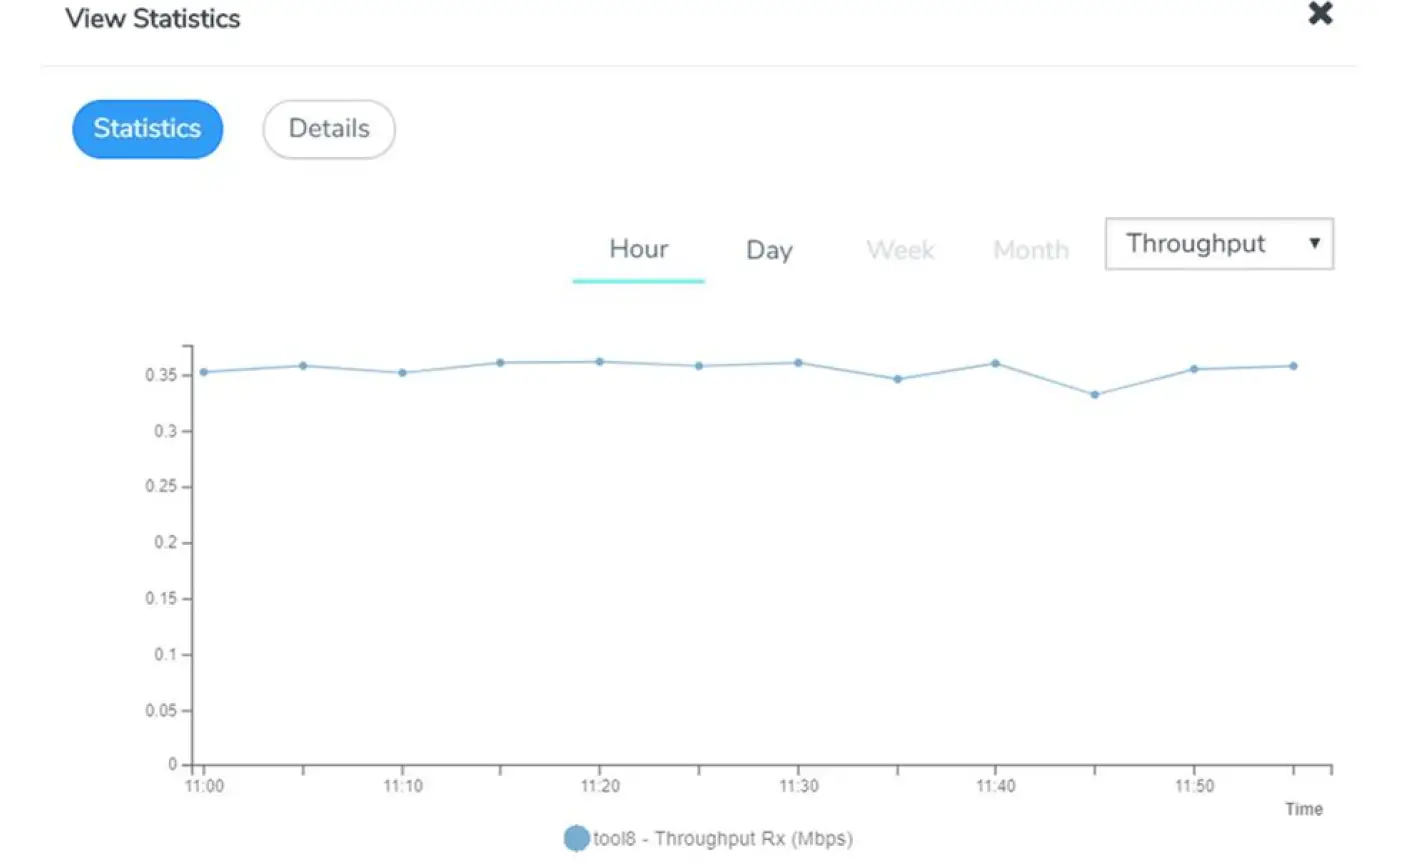Switch chart range to Day
1426x865 pixels.
point(769,250)
